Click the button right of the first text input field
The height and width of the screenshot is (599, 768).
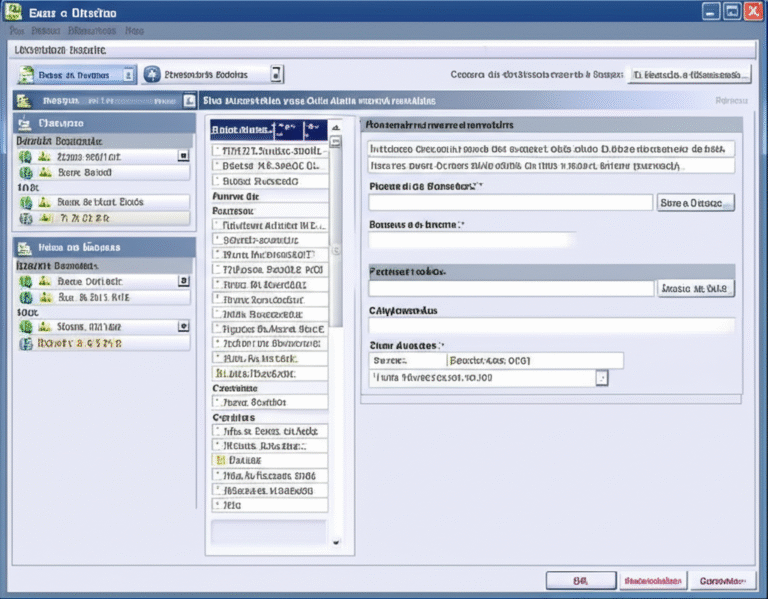coord(695,202)
